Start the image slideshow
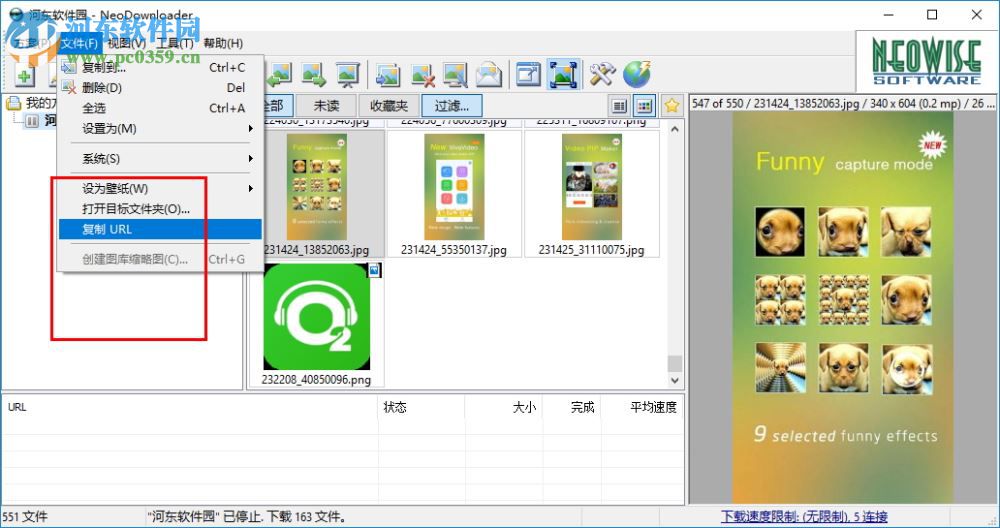The height and width of the screenshot is (528, 1000). pos(348,74)
